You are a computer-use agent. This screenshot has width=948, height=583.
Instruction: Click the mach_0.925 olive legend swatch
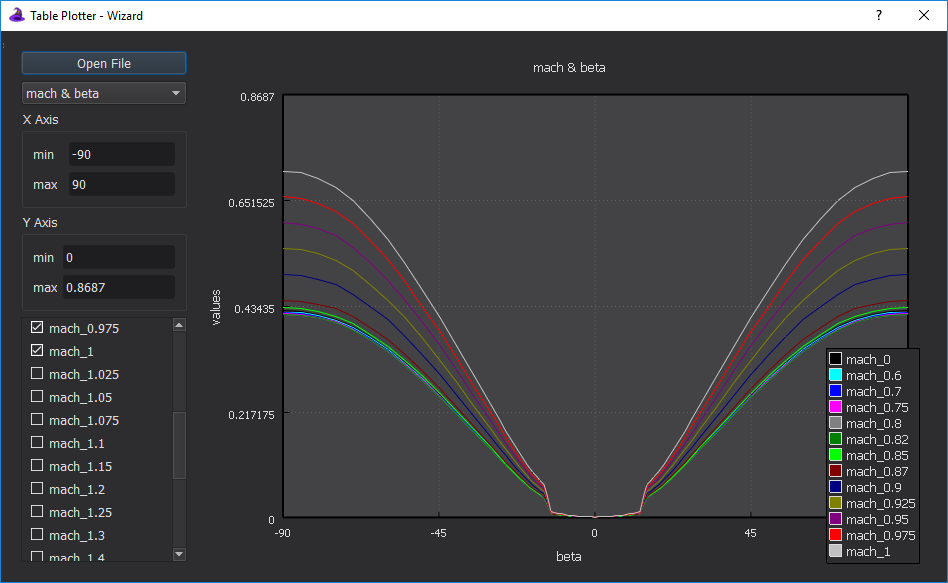tap(835, 503)
